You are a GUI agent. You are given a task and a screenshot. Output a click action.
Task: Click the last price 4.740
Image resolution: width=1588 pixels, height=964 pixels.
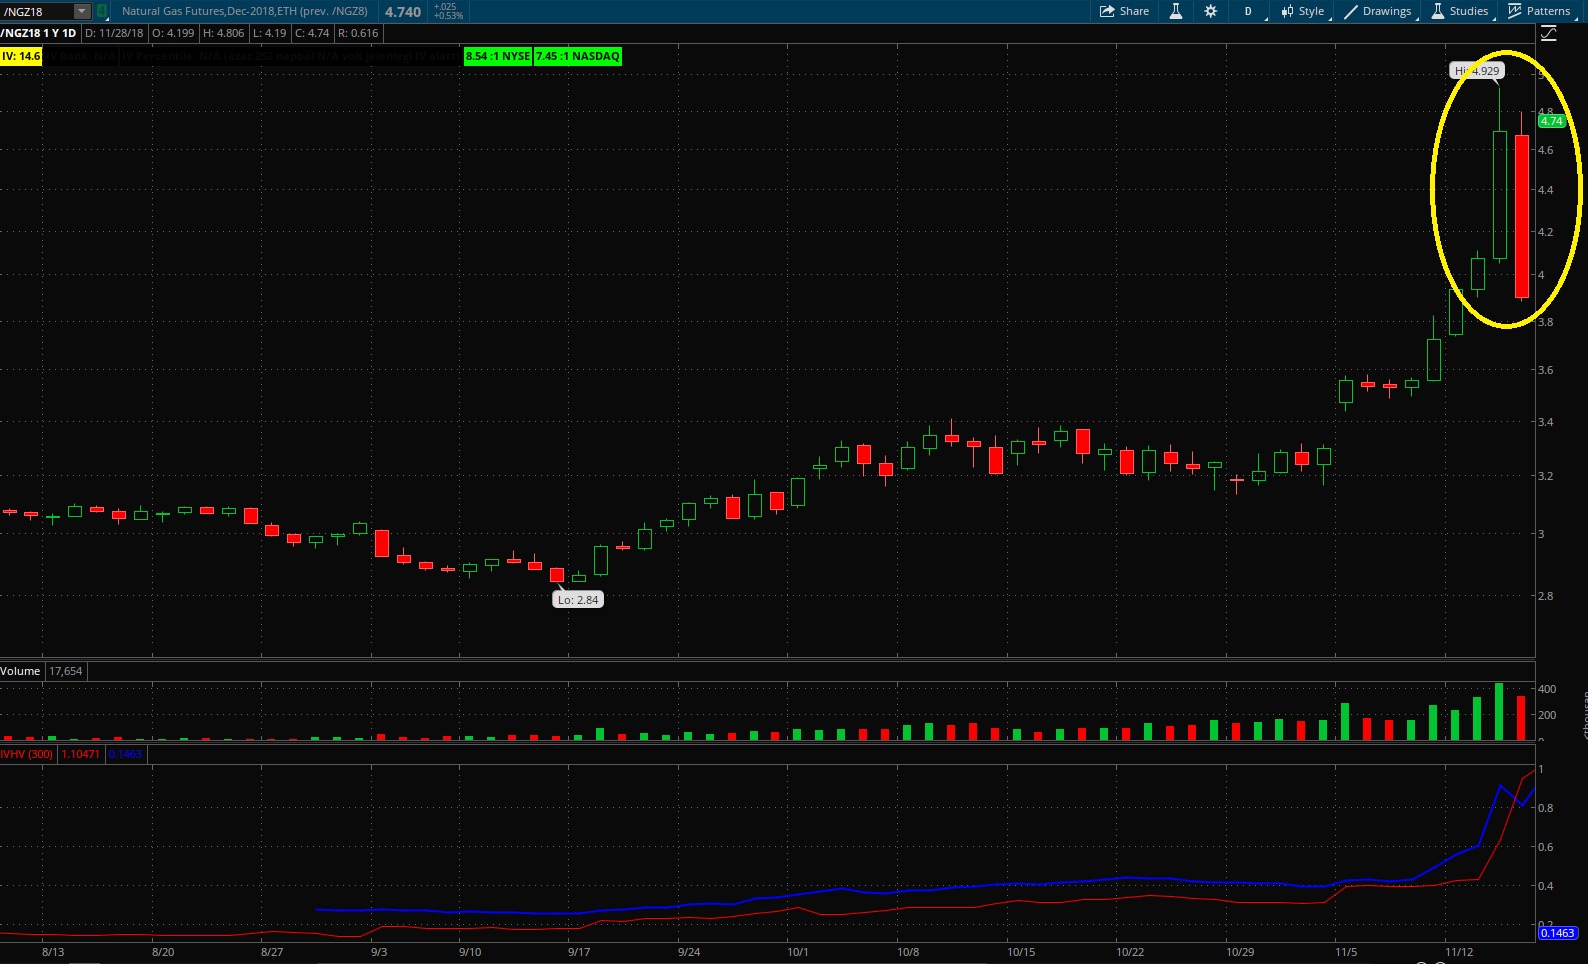[x=403, y=12]
